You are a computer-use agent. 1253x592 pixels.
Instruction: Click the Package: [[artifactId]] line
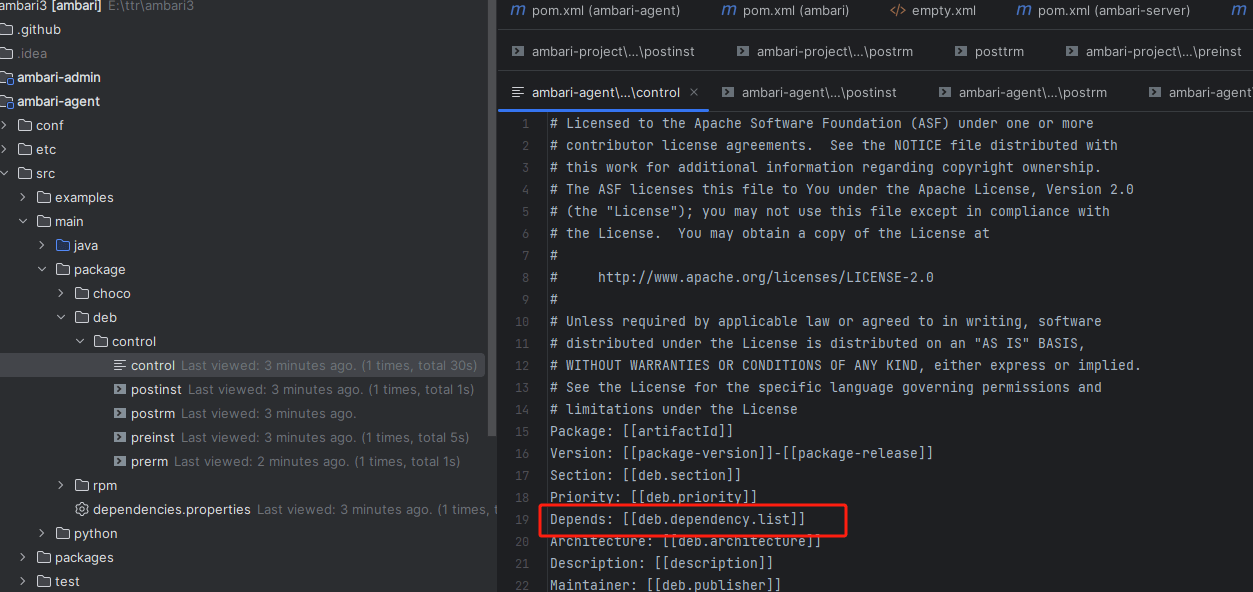[642, 431]
